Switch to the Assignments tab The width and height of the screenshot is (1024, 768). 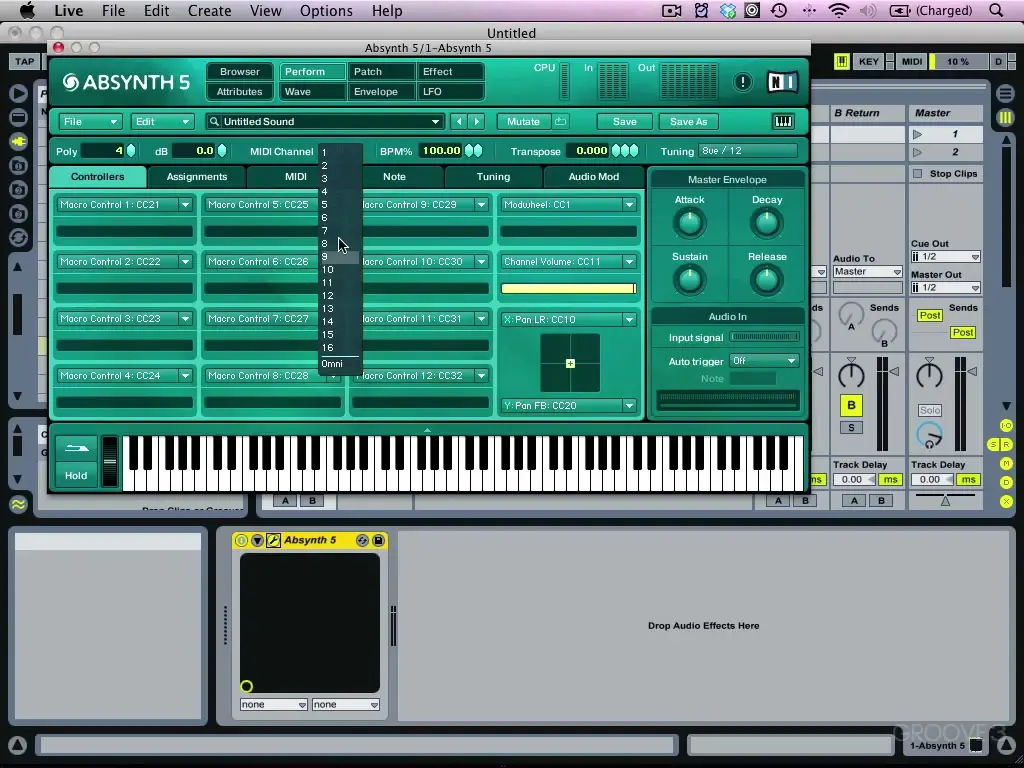[196, 176]
